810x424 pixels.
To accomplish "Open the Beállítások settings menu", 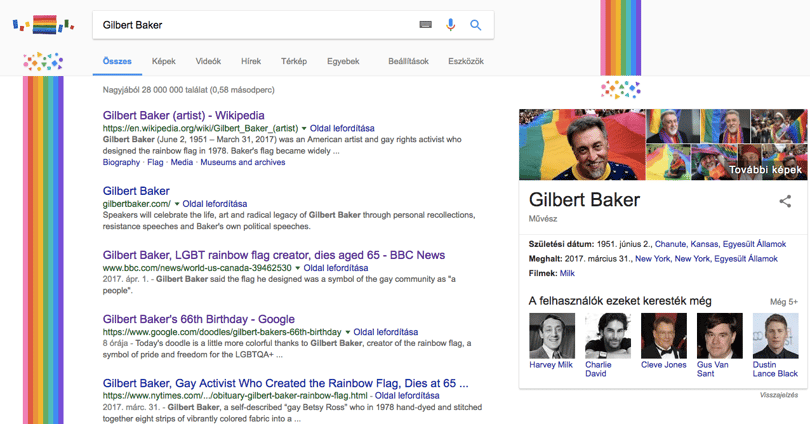I will pos(408,61).
